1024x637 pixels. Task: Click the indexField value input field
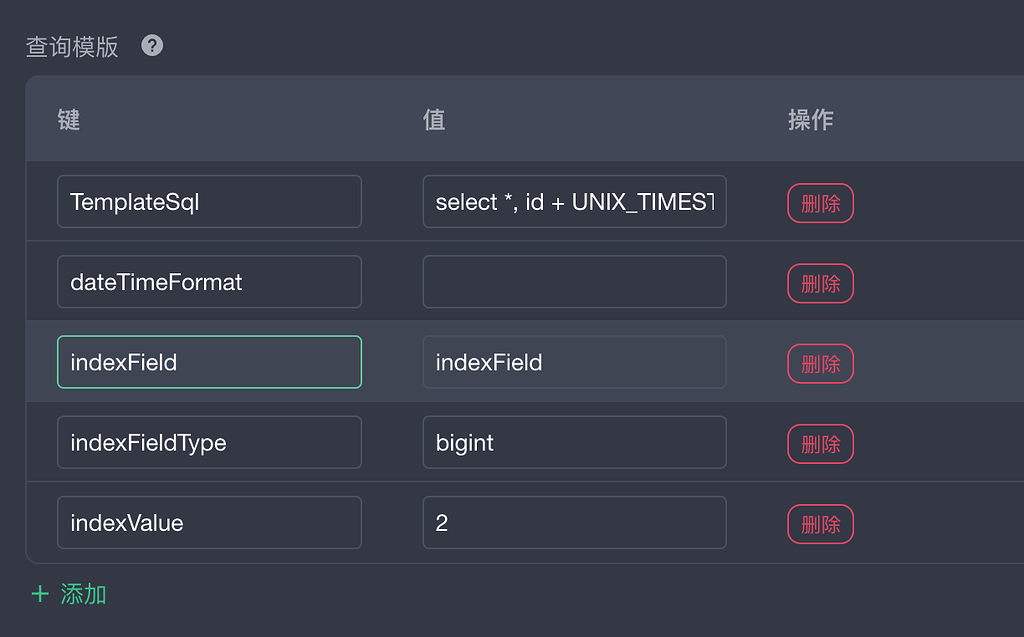point(574,362)
